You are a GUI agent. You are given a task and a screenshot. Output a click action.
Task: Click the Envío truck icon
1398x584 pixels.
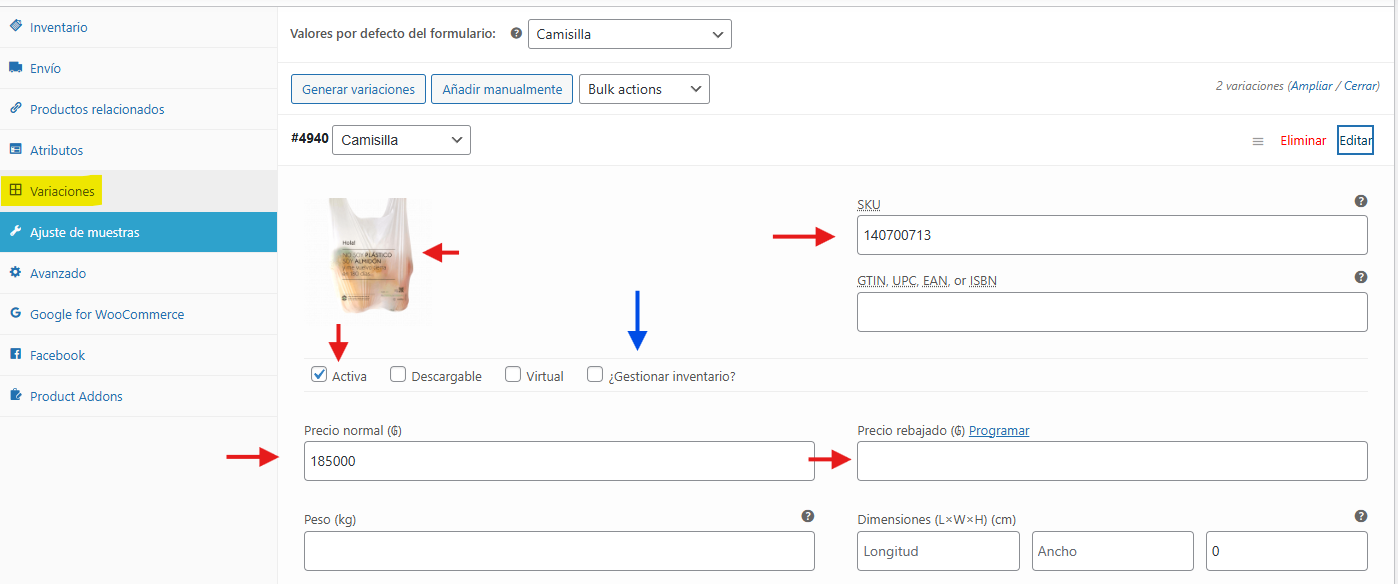(x=15, y=68)
